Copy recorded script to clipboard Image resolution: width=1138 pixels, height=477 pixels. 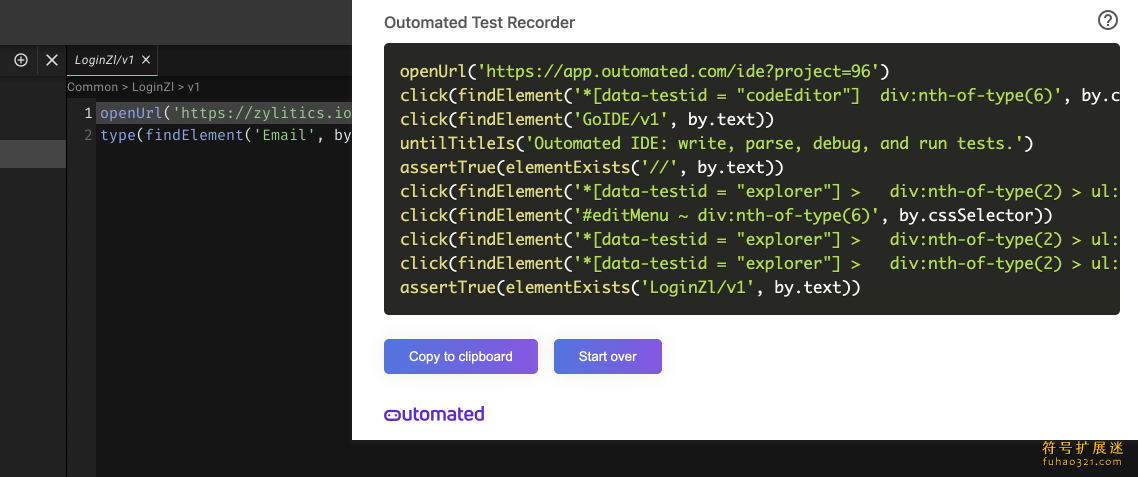pyautogui.click(x=460, y=356)
